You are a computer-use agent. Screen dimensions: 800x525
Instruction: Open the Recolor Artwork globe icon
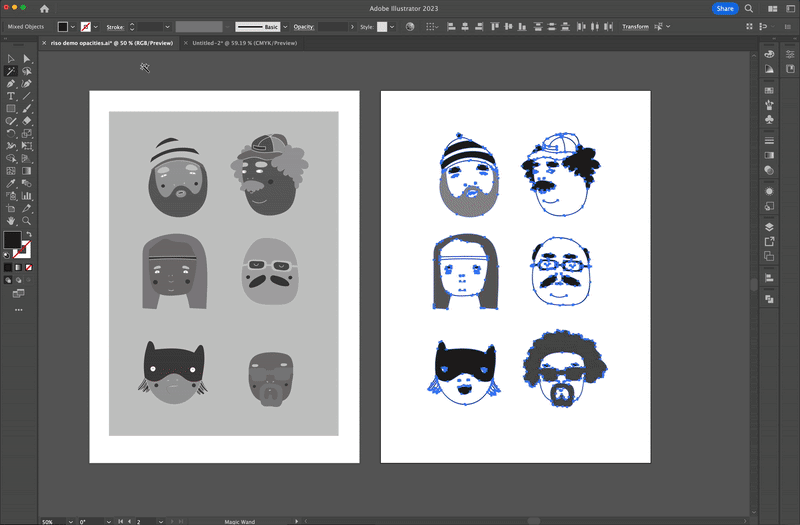pyautogui.click(x=410, y=27)
